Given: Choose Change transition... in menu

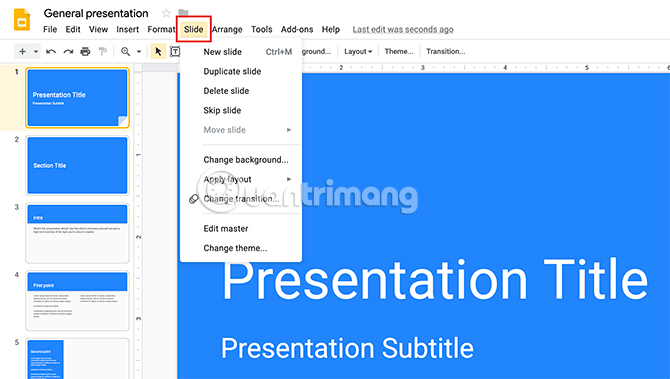Looking at the screenshot, I should [241, 199].
